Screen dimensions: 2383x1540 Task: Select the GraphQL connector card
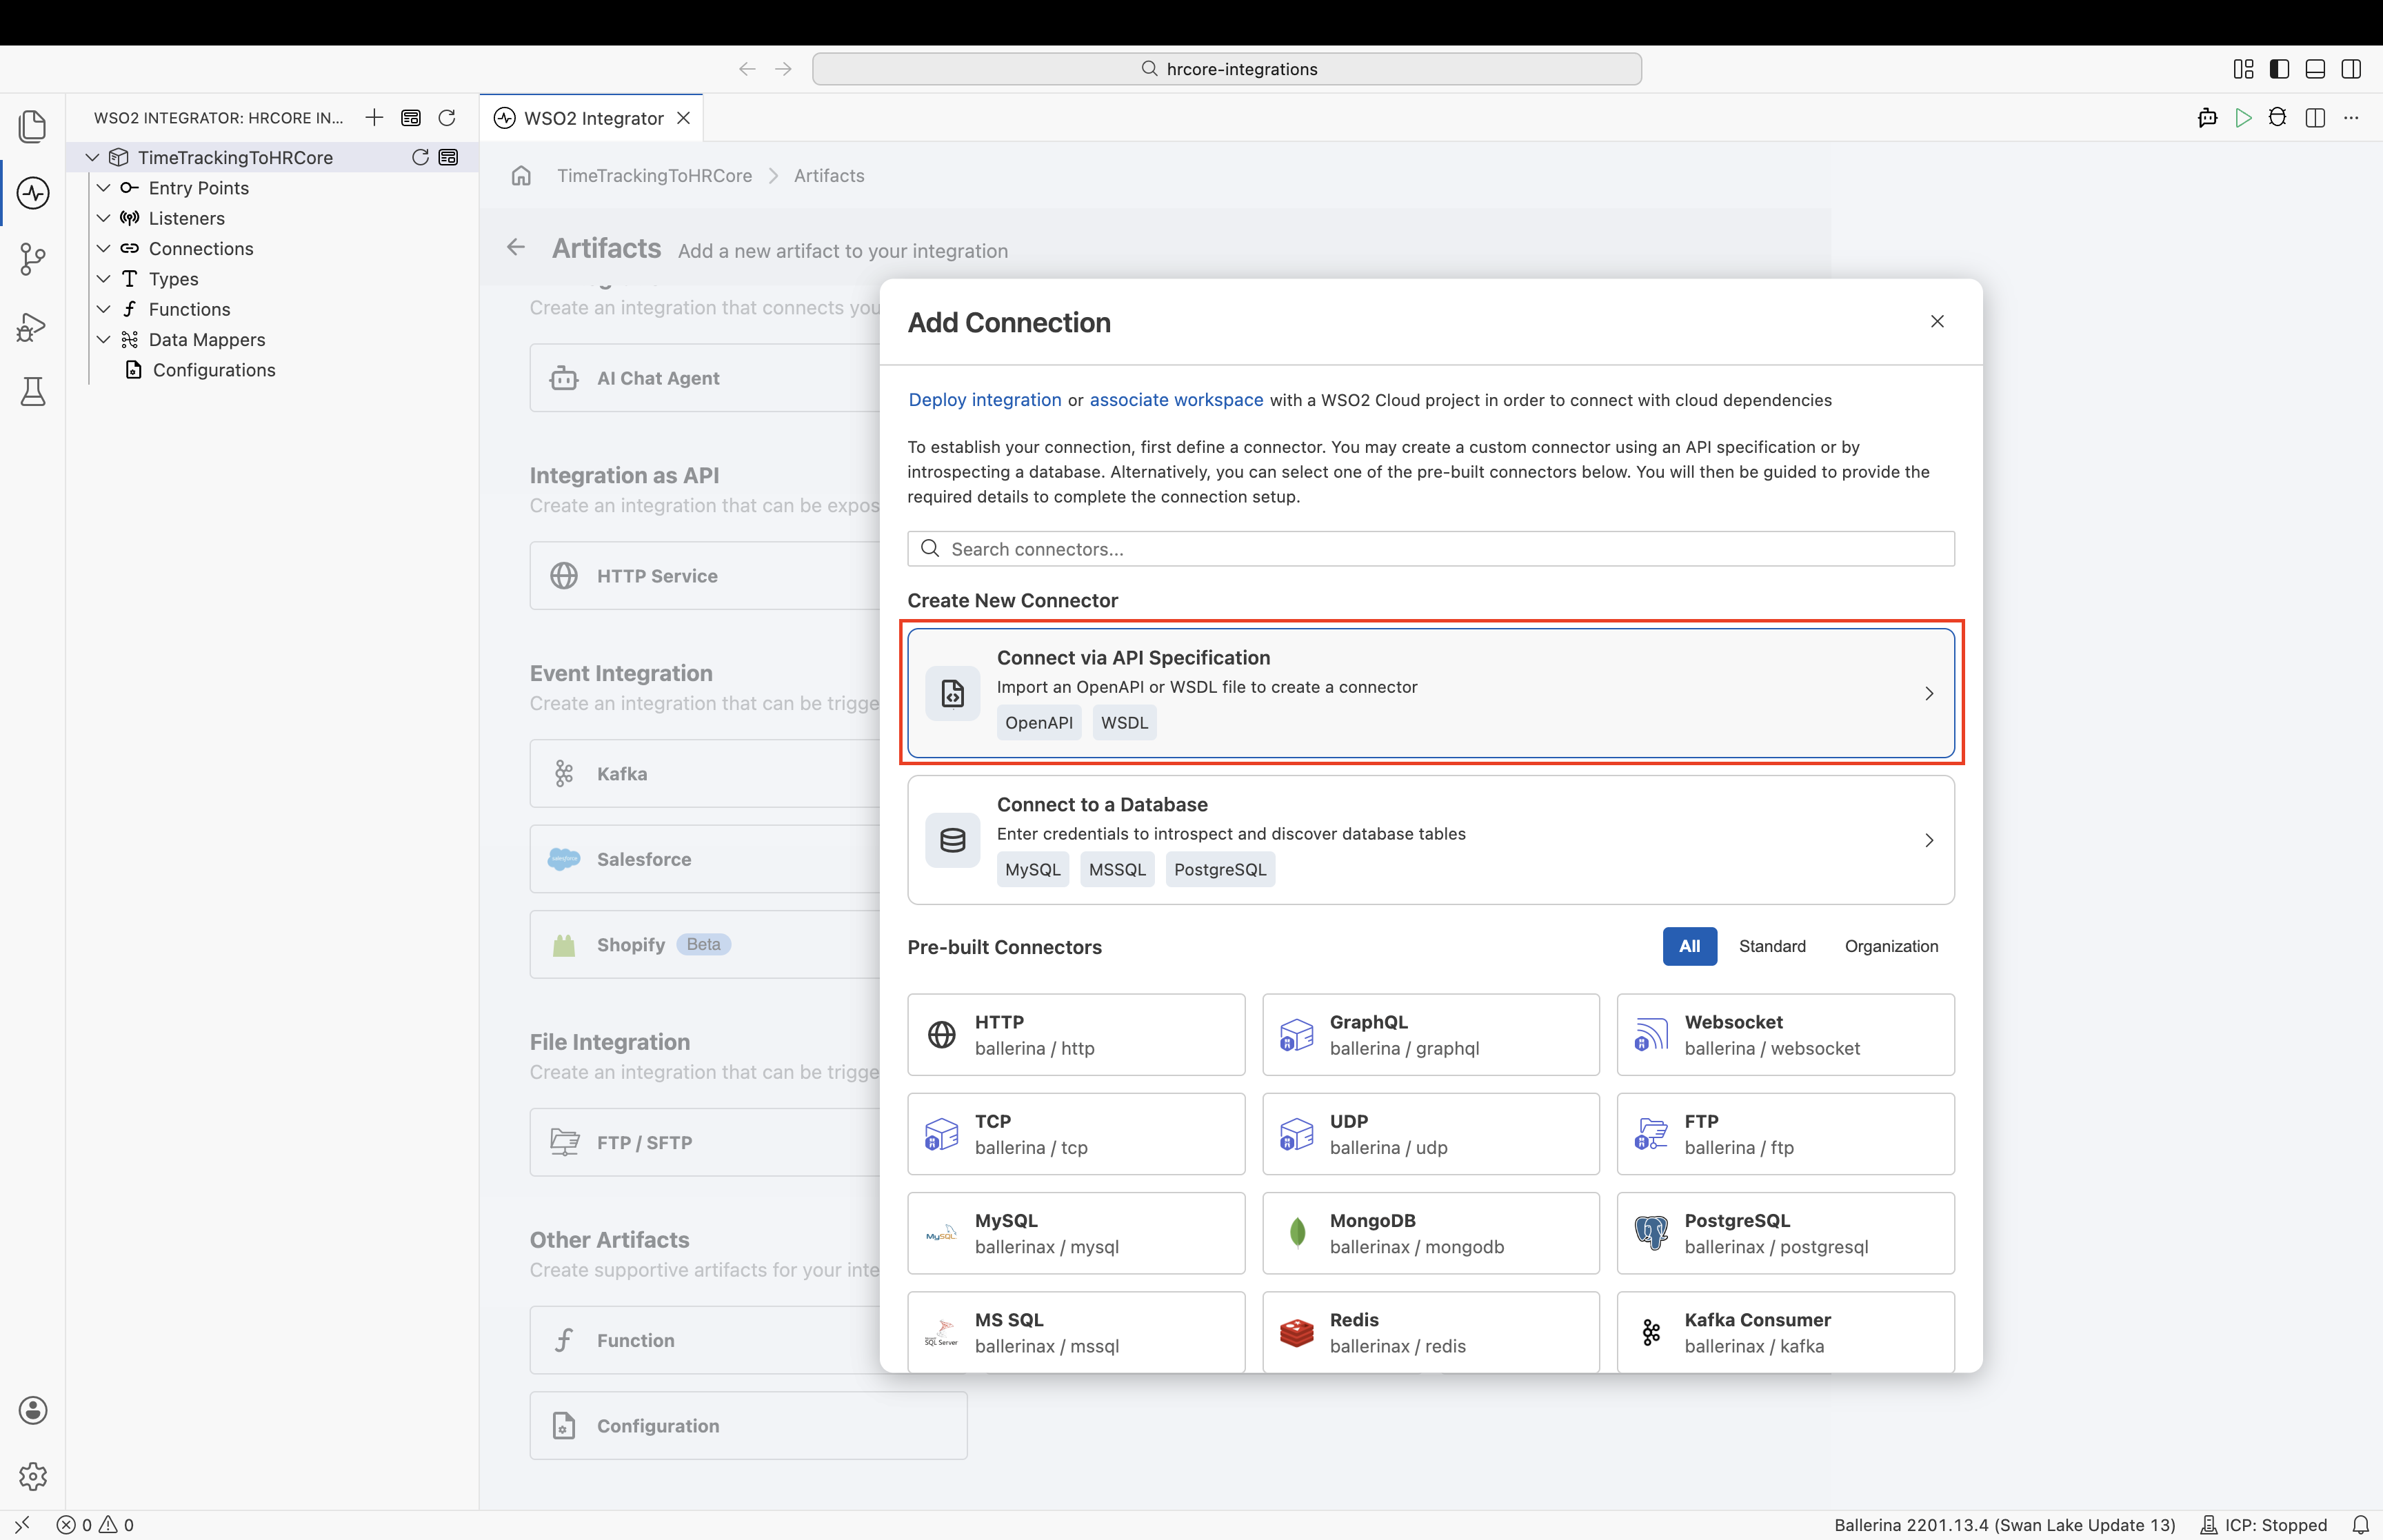click(1430, 1034)
